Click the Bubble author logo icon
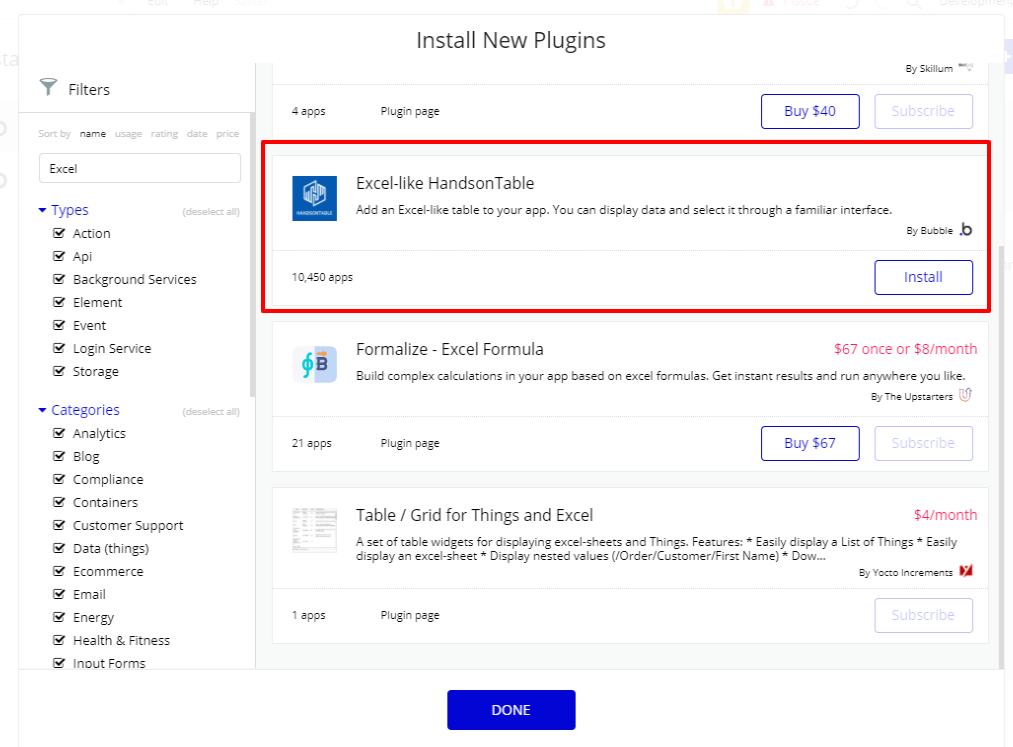 coord(965,230)
